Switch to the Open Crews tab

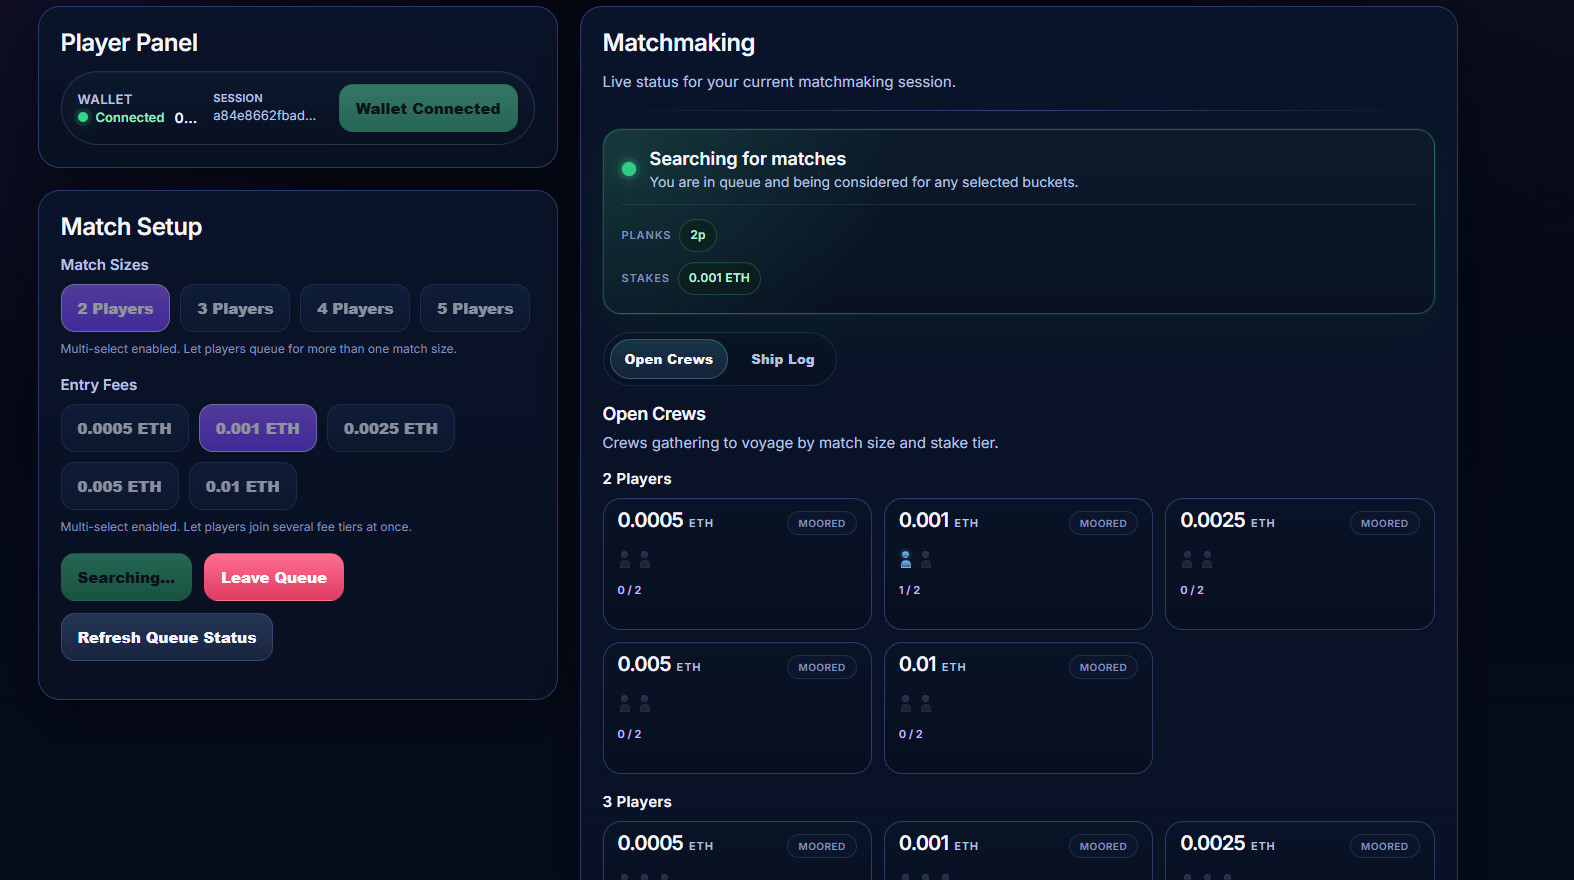(x=669, y=359)
